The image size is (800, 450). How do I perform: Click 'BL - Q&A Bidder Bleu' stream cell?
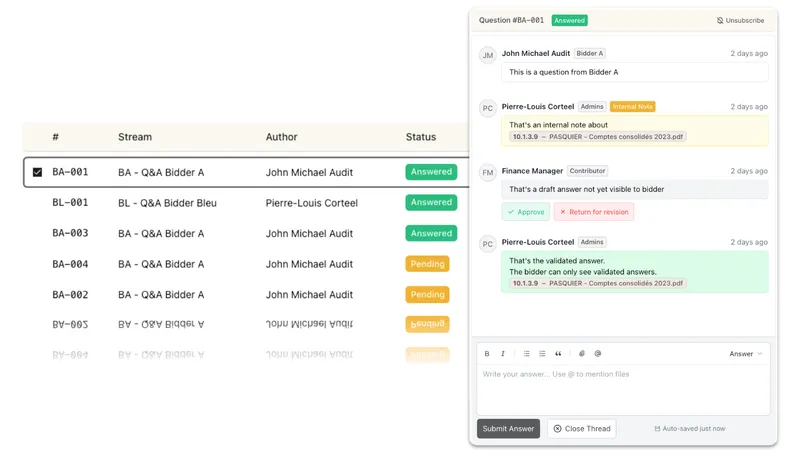click(167, 203)
